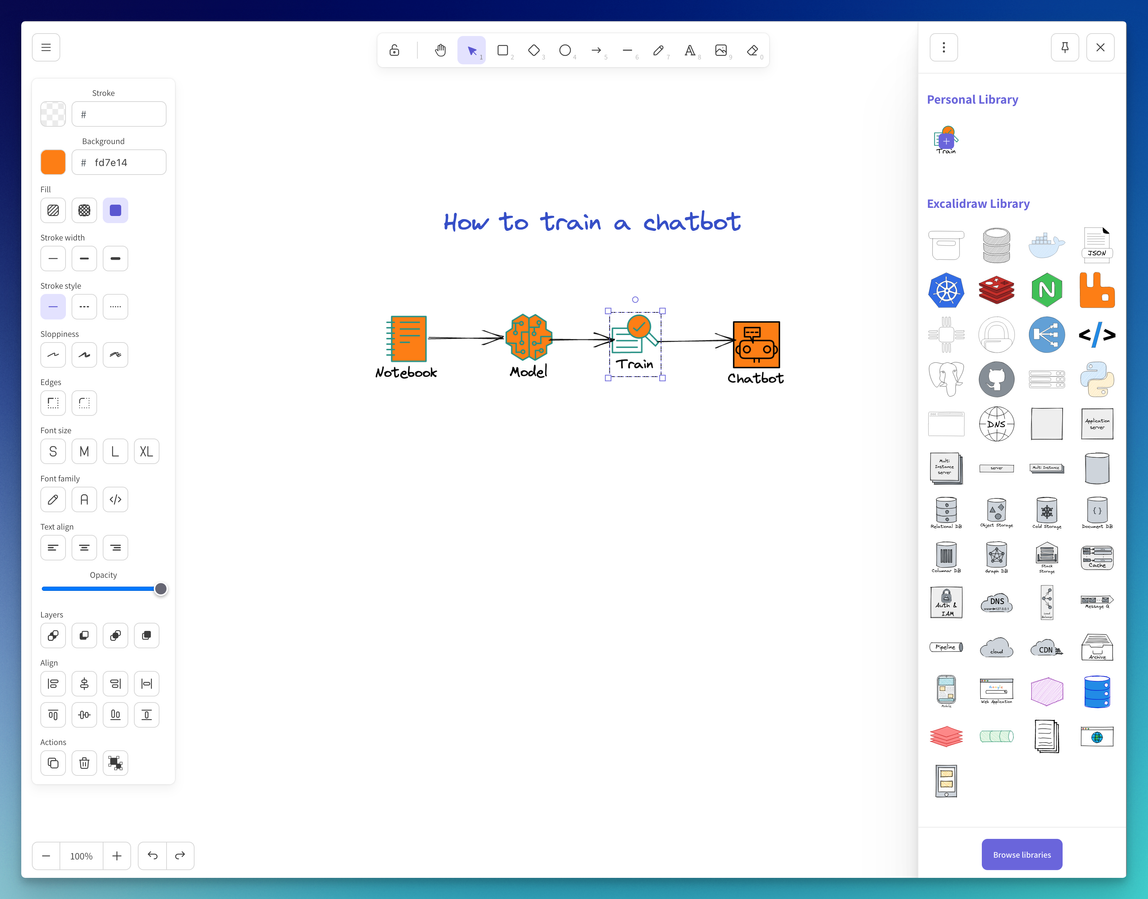Select the Selection arrow tool
This screenshot has width=1148, height=899.
pyautogui.click(x=472, y=51)
